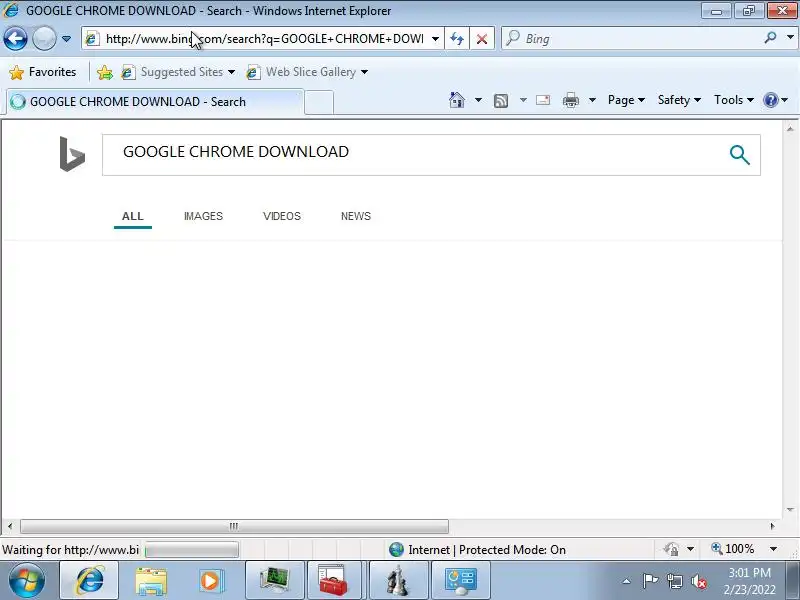
Task: Click the address bar URL field
Action: pyautogui.click(x=264, y=39)
